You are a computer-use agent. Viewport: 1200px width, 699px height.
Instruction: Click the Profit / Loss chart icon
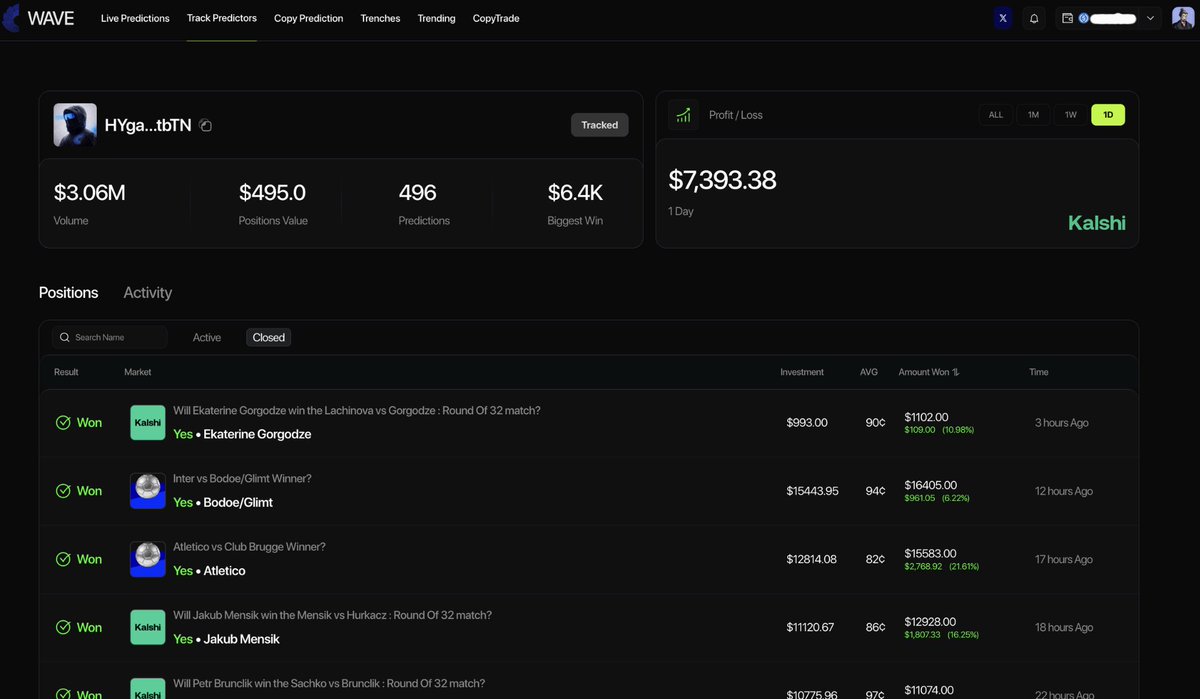684,115
